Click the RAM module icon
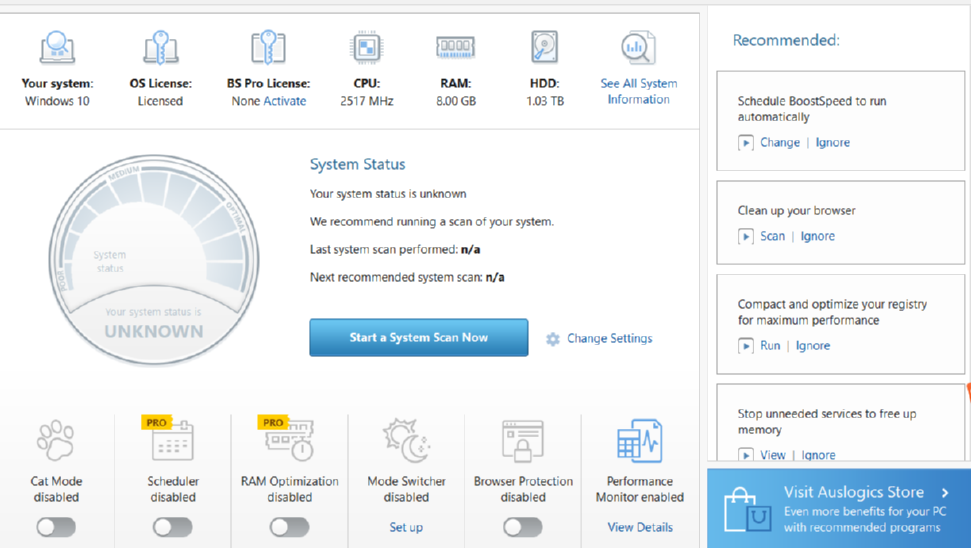This screenshot has width=971, height=548. pos(456,47)
